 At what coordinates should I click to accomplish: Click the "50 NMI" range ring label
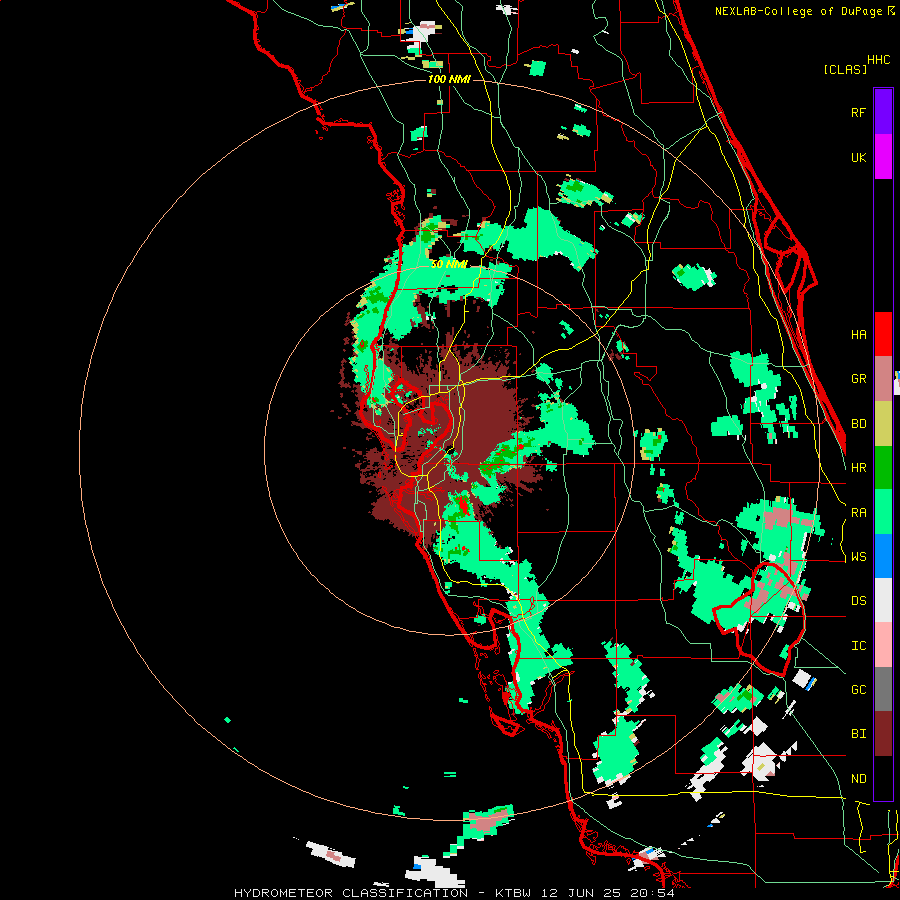pos(449,264)
